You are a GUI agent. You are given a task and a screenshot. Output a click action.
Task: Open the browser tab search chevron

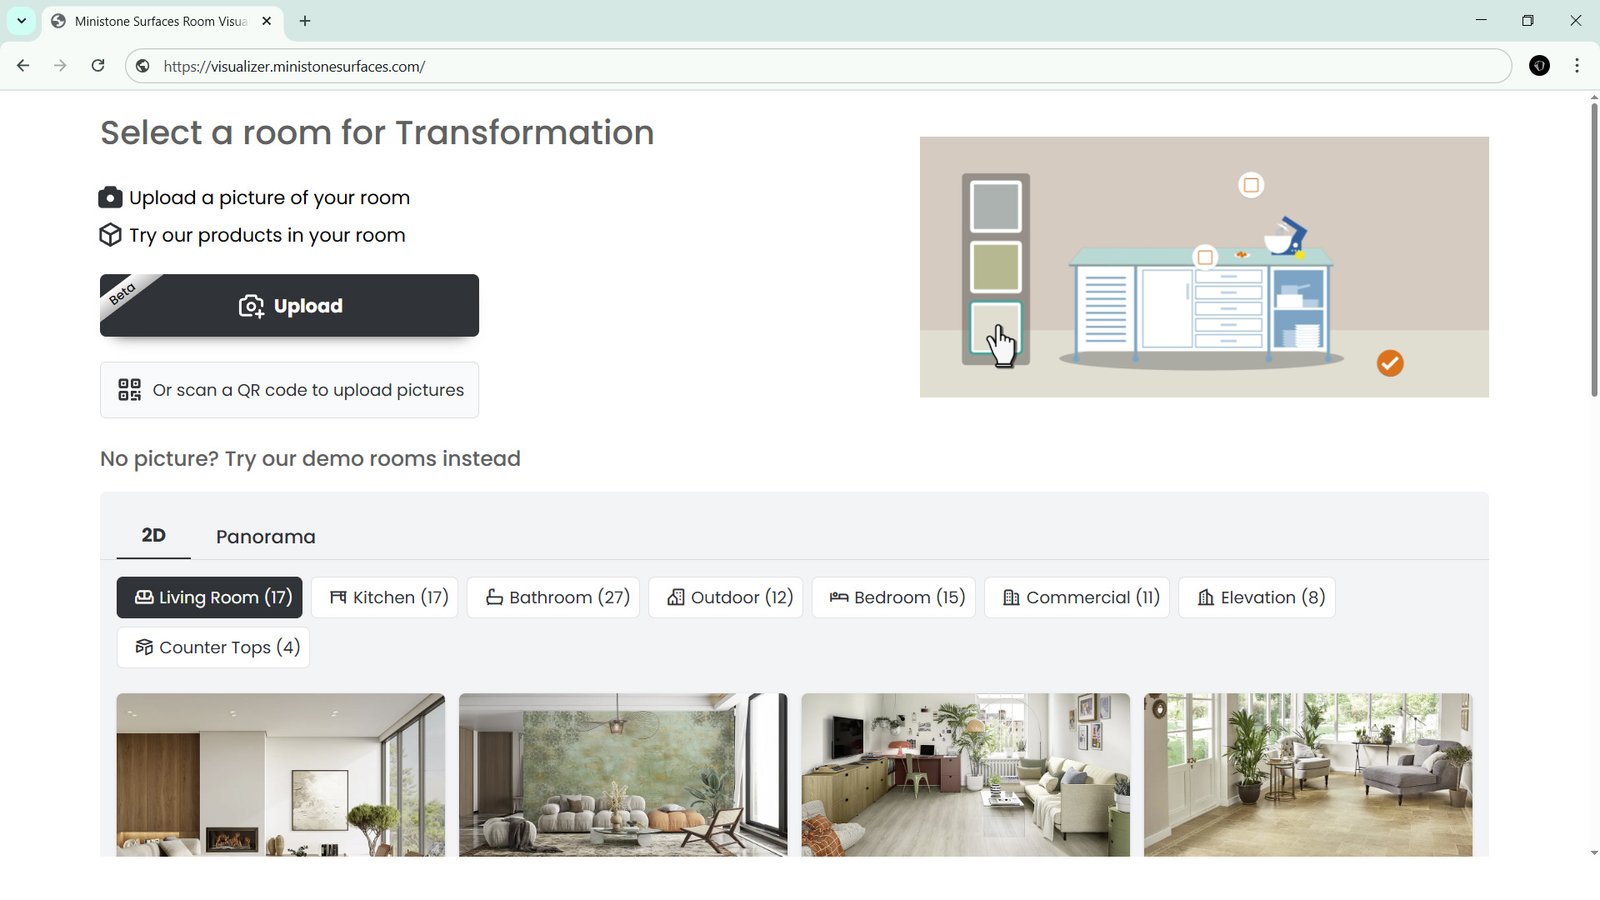click(x=20, y=20)
